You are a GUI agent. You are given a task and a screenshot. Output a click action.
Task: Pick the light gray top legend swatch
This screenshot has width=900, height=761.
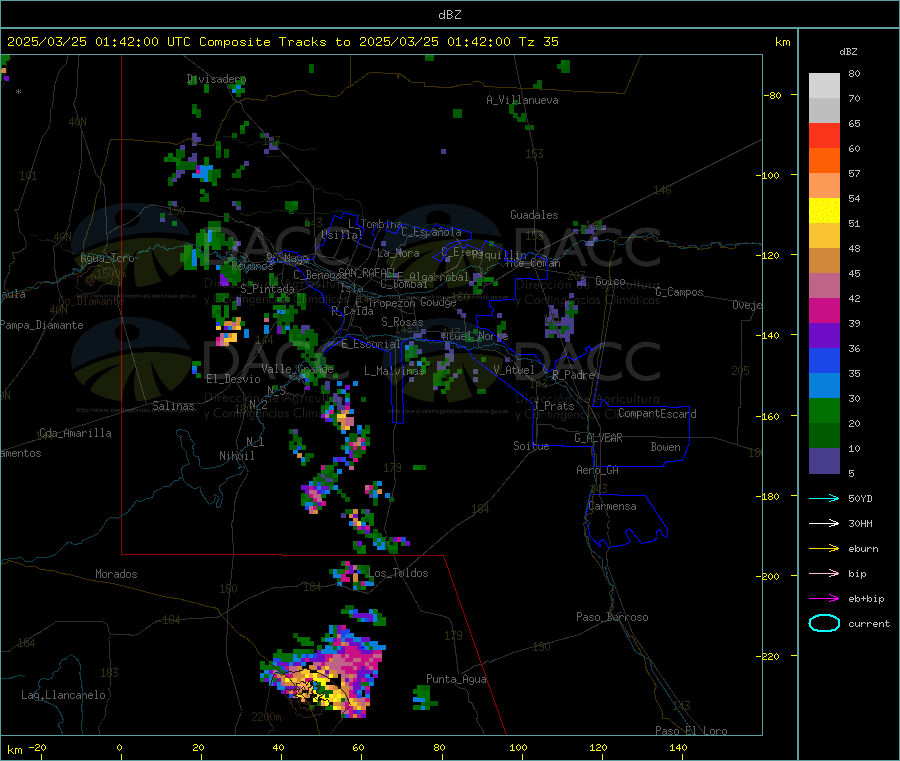pos(824,86)
